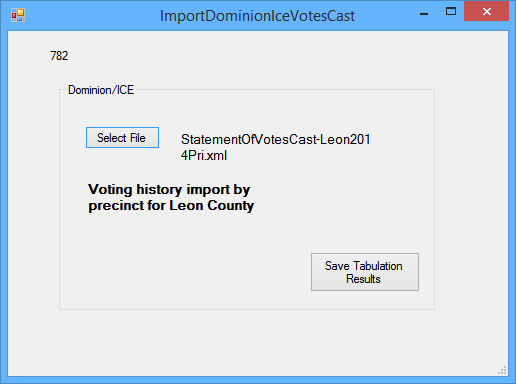Image resolution: width=516 pixels, height=384 pixels.
Task: Click the resize grip in window corner
Action: pos(502,370)
